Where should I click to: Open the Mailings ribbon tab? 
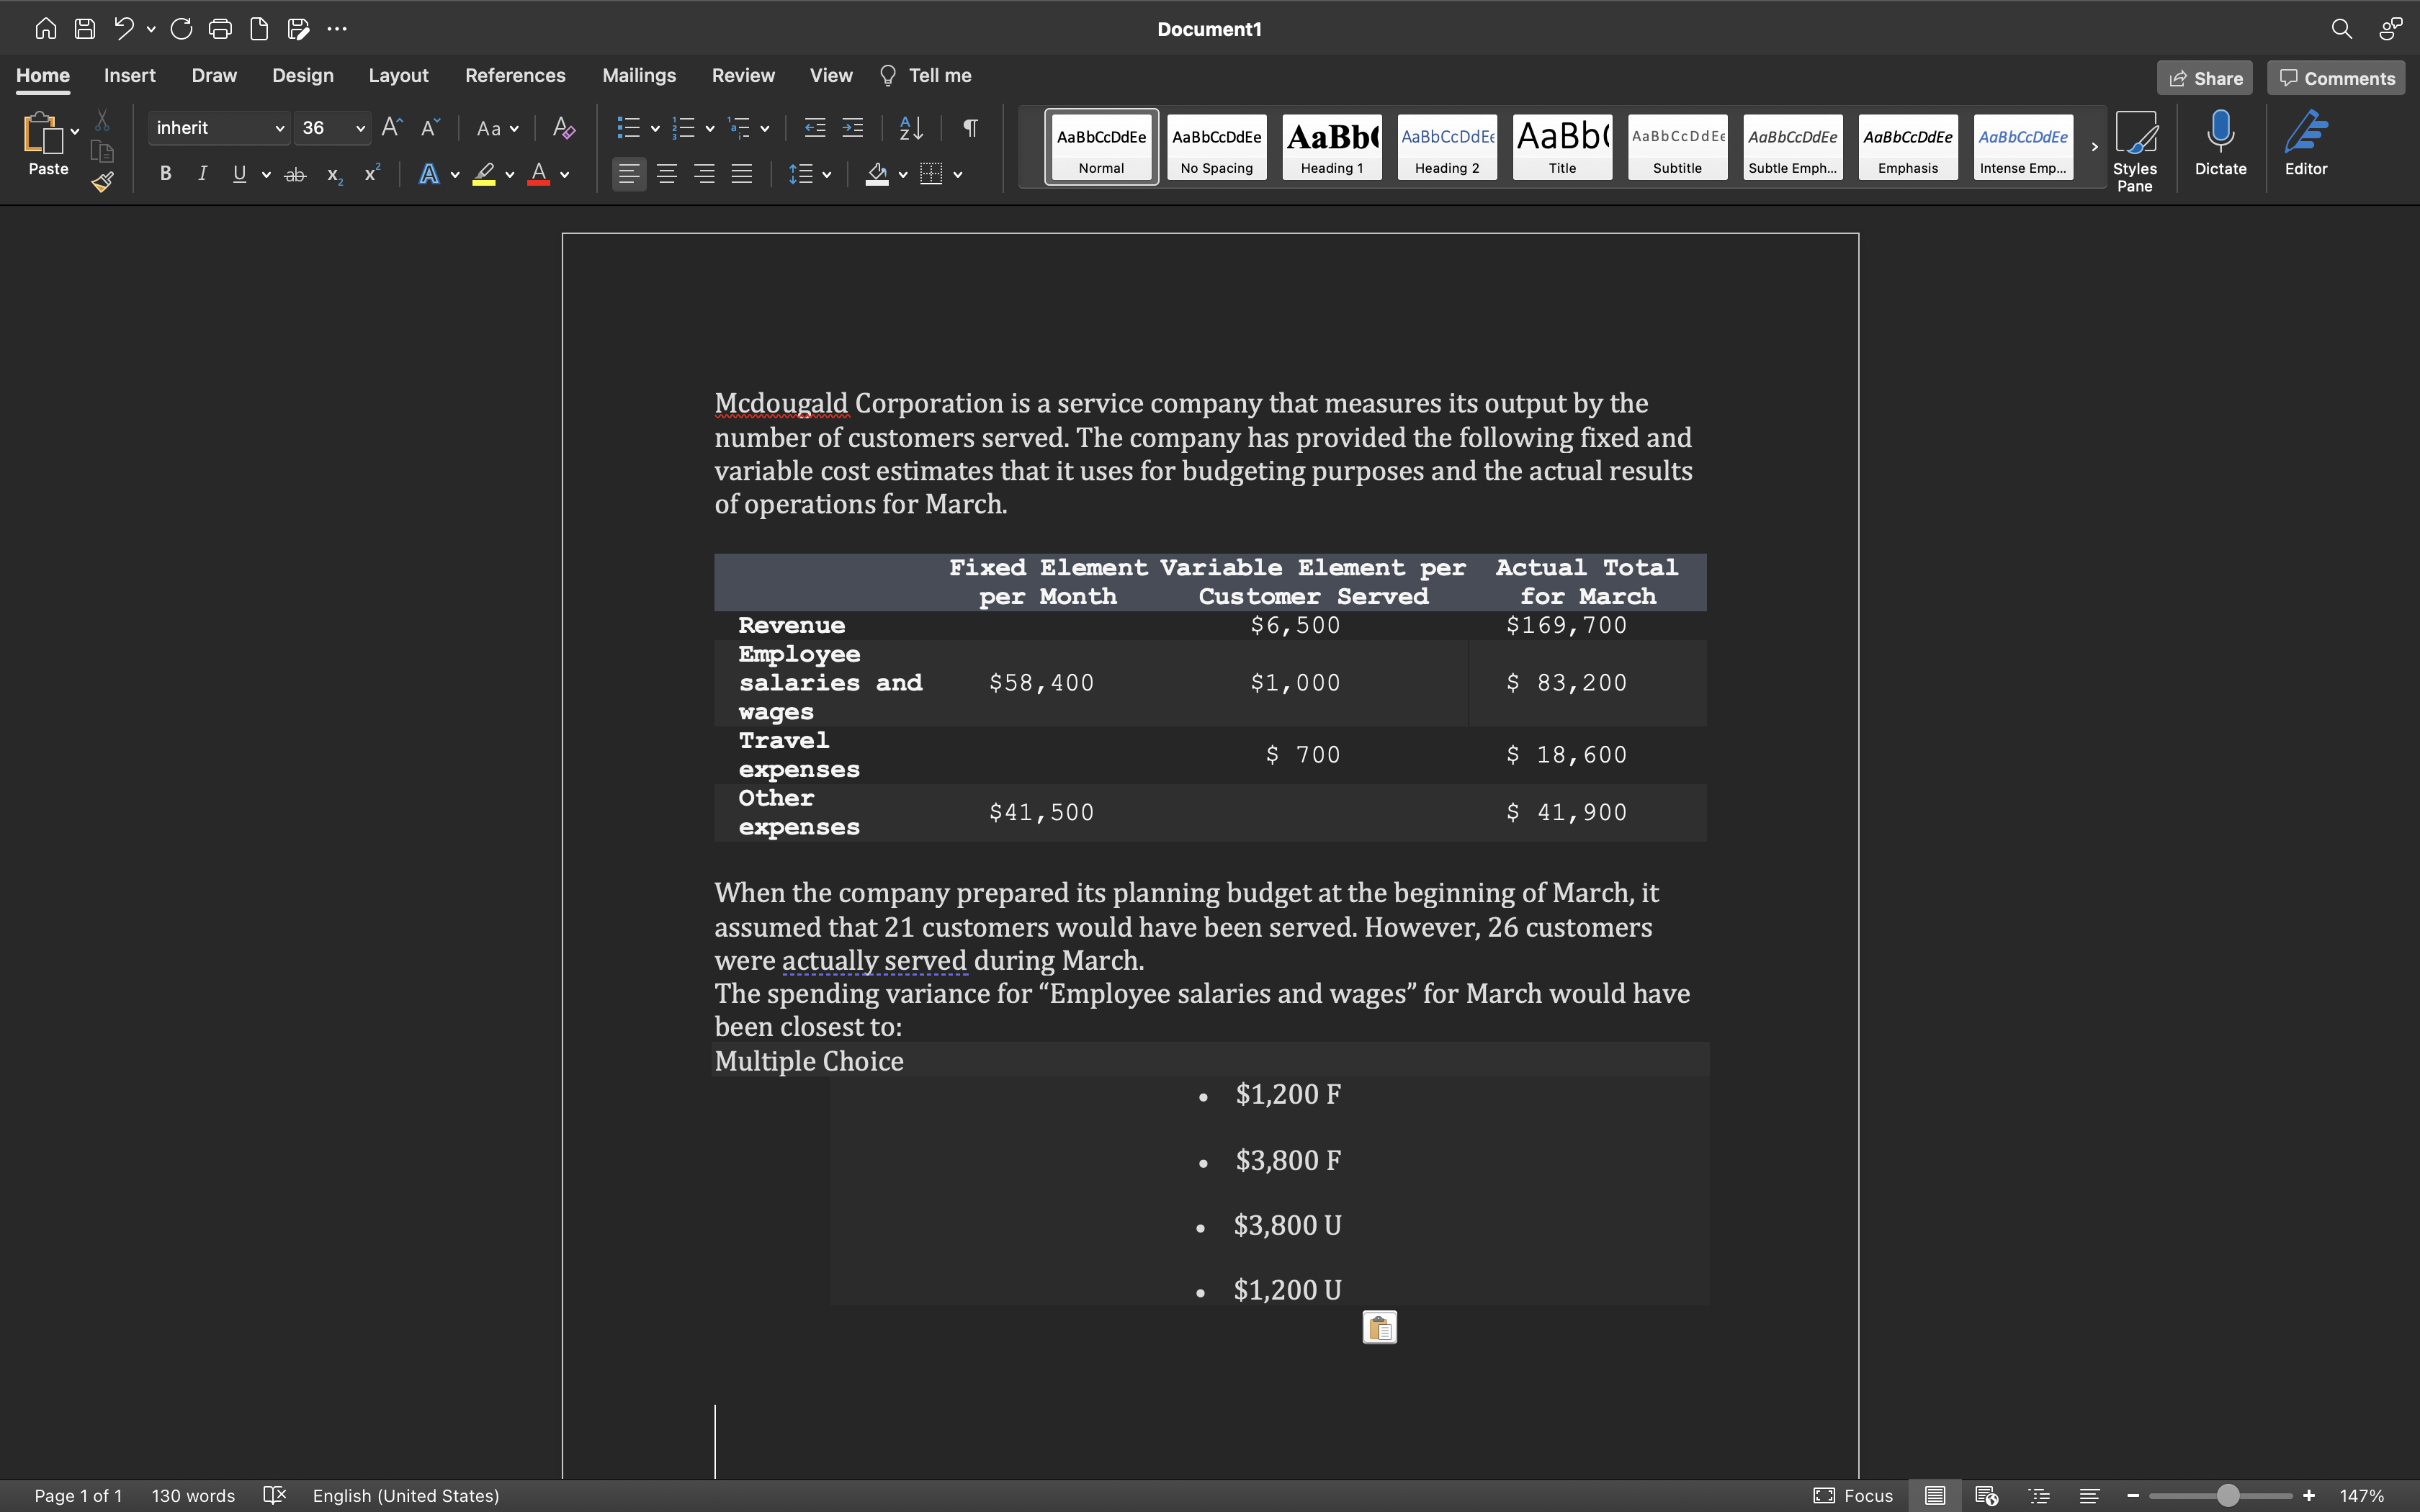[x=639, y=75]
